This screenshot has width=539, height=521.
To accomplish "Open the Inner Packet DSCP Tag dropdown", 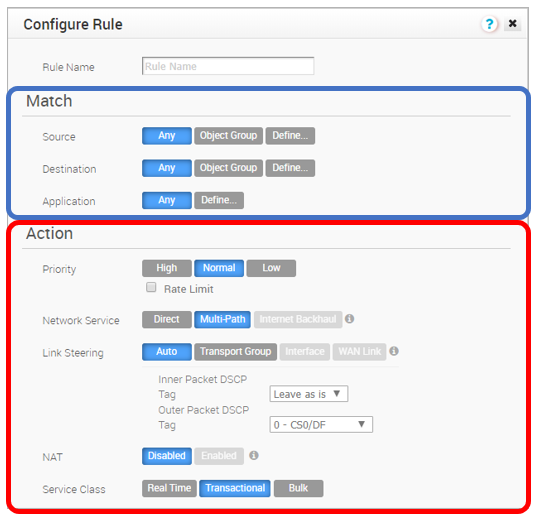I will pos(309,394).
